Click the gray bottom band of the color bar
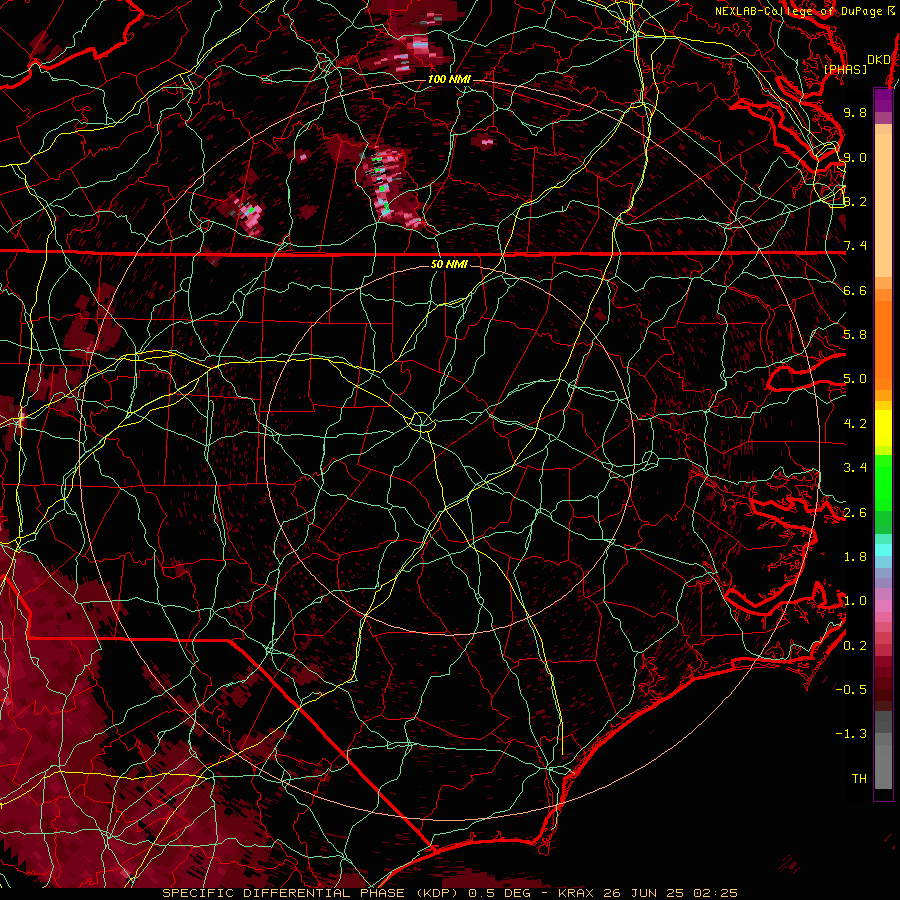The image size is (900, 900). click(883, 769)
